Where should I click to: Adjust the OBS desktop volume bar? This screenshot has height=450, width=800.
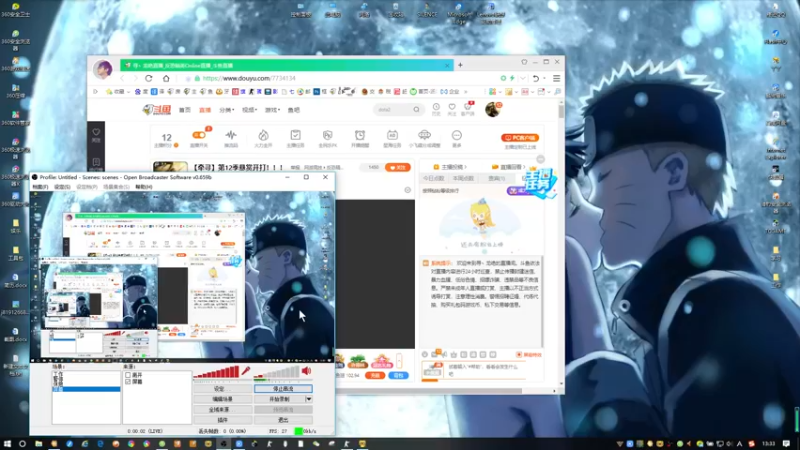(x=277, y=372)
